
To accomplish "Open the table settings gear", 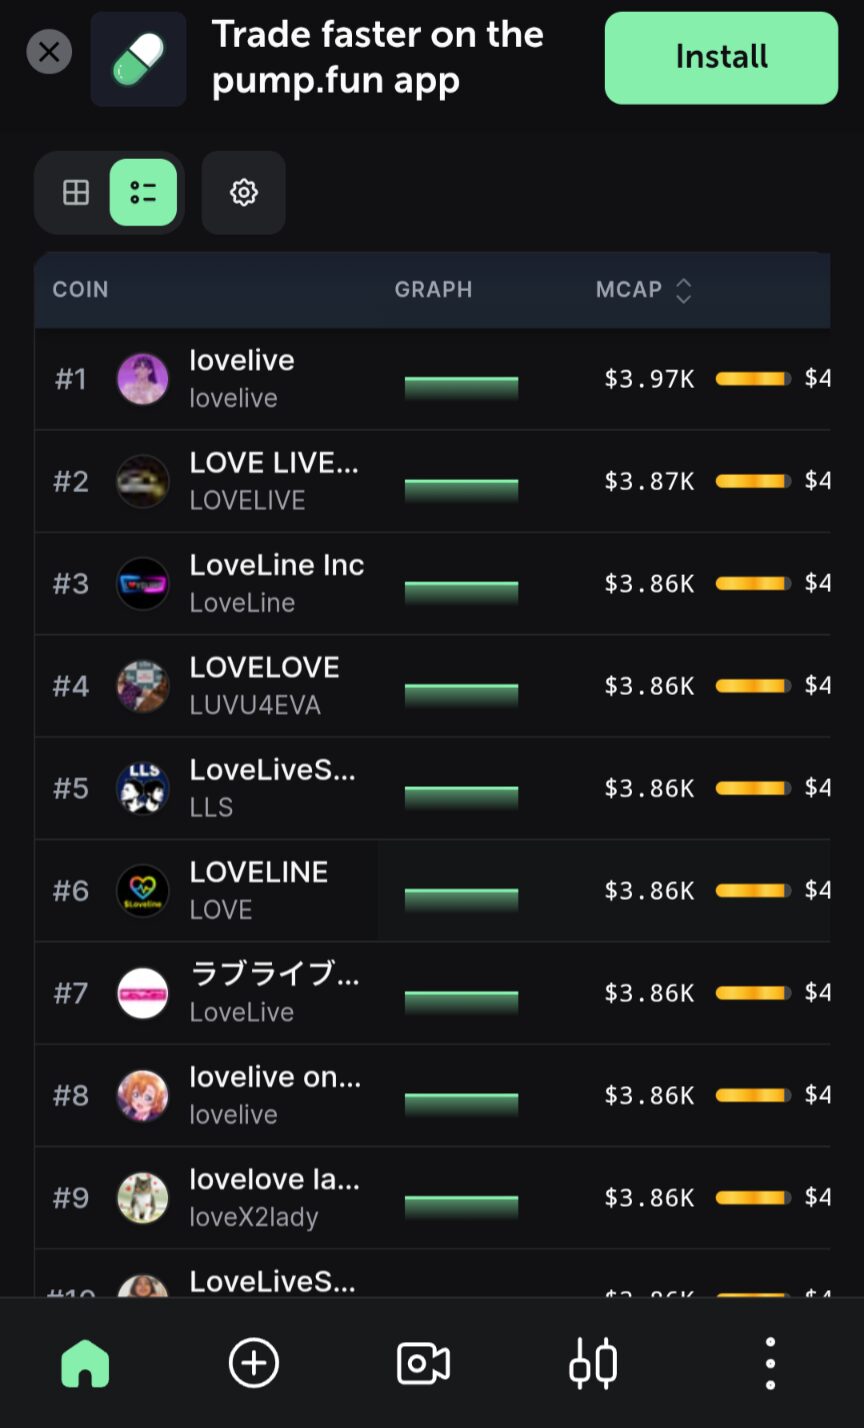I will pyautogui.click(x=244, y=192).
